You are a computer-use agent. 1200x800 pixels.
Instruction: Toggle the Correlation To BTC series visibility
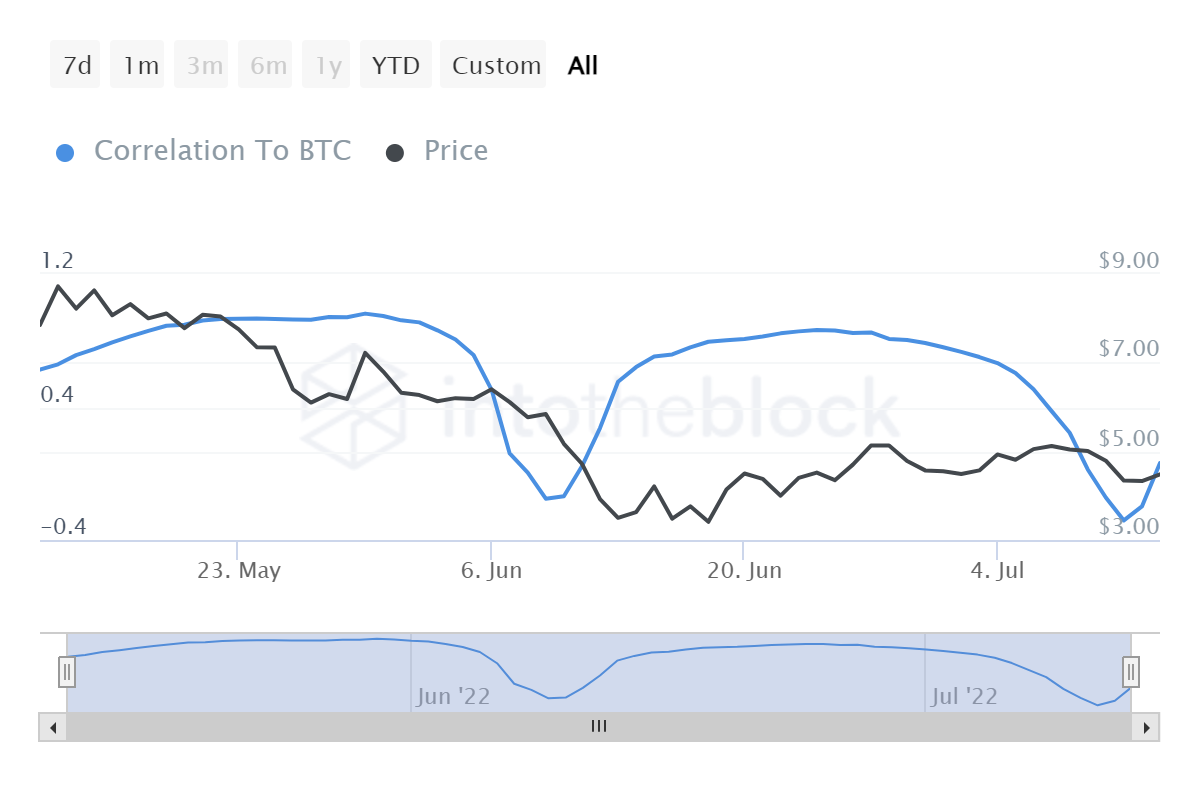(222, 151)
